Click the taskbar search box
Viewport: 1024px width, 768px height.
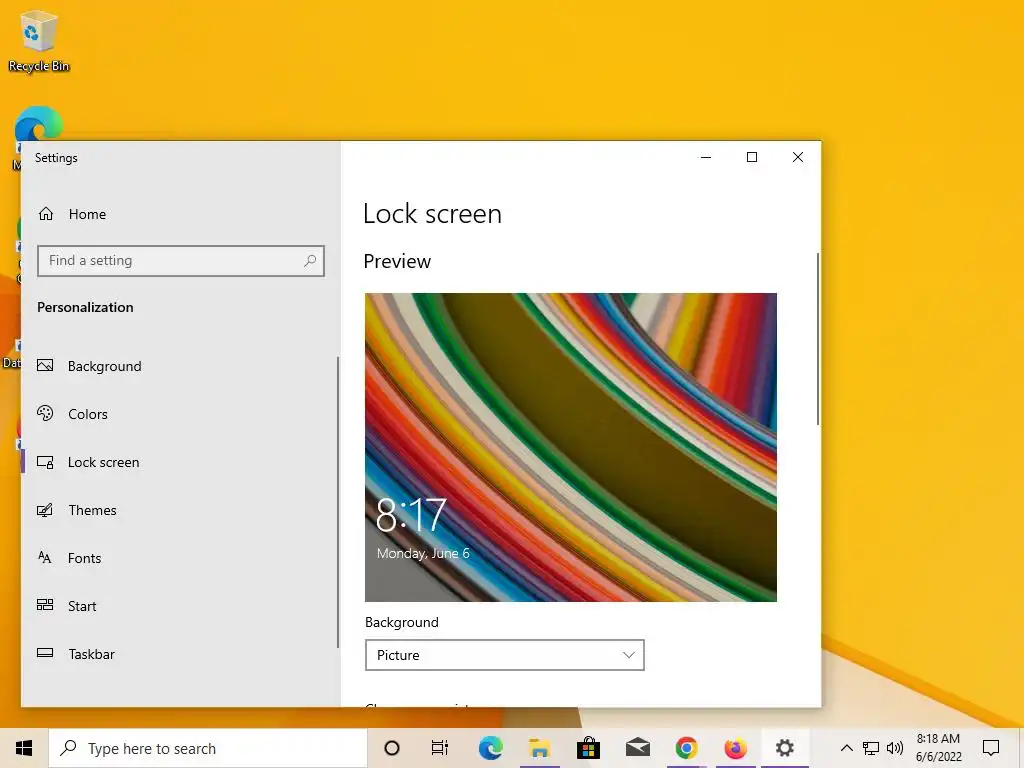coord(208,748)
